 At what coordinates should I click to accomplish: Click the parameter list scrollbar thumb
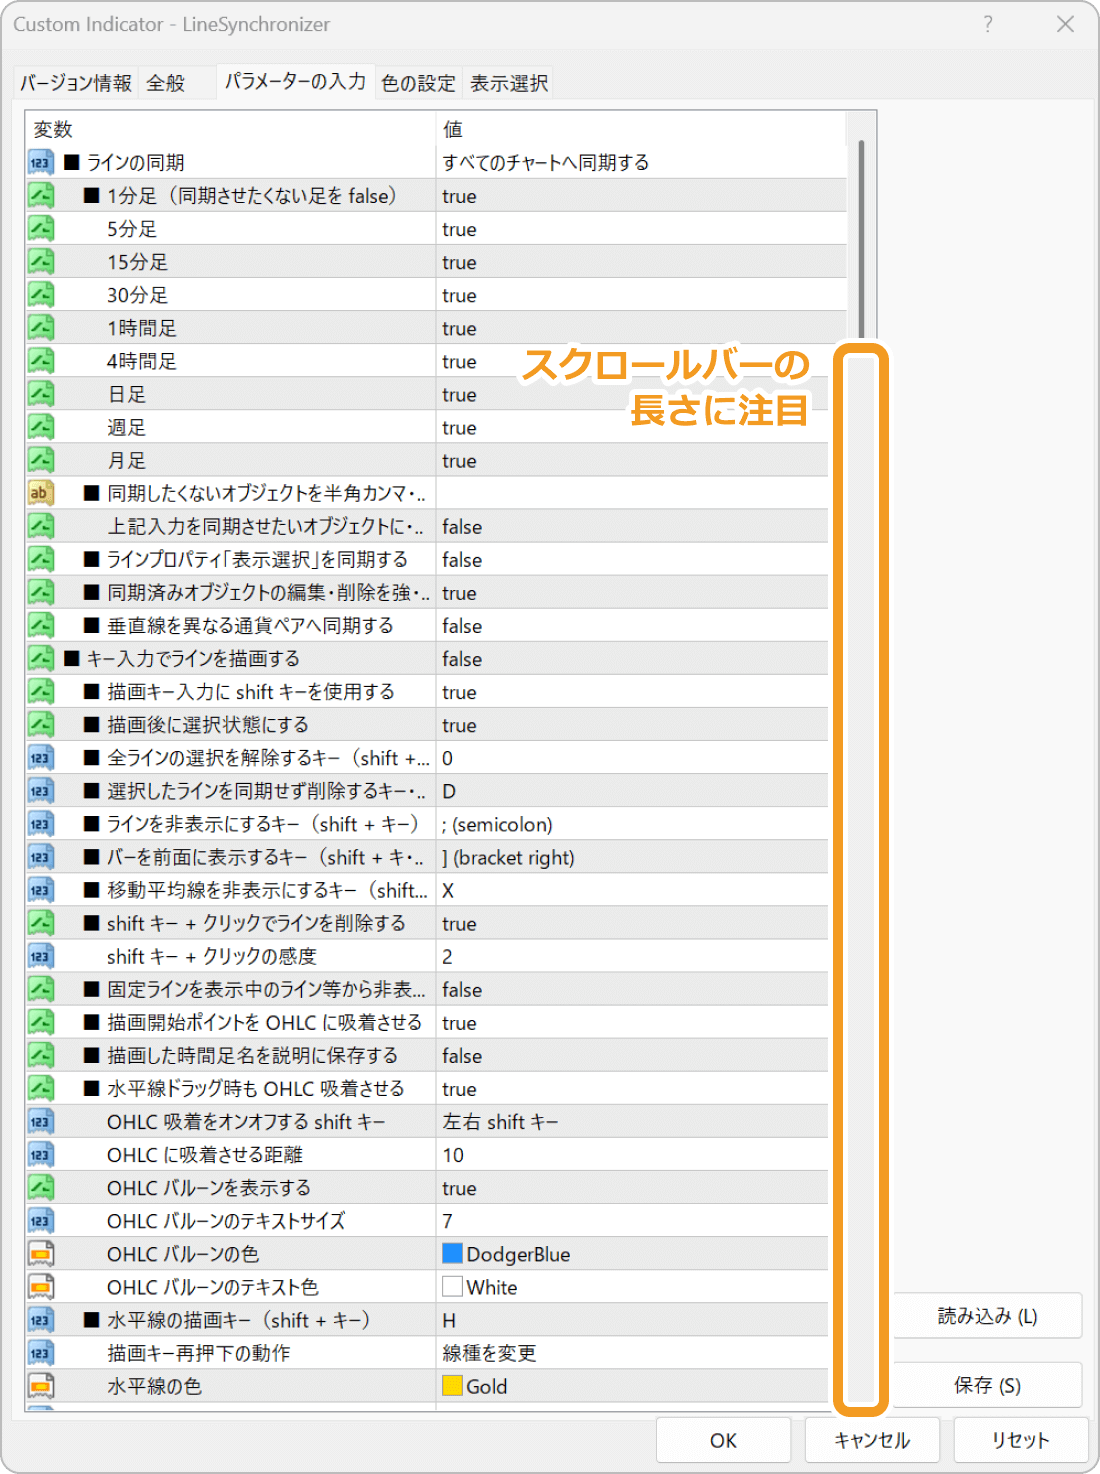861,238
